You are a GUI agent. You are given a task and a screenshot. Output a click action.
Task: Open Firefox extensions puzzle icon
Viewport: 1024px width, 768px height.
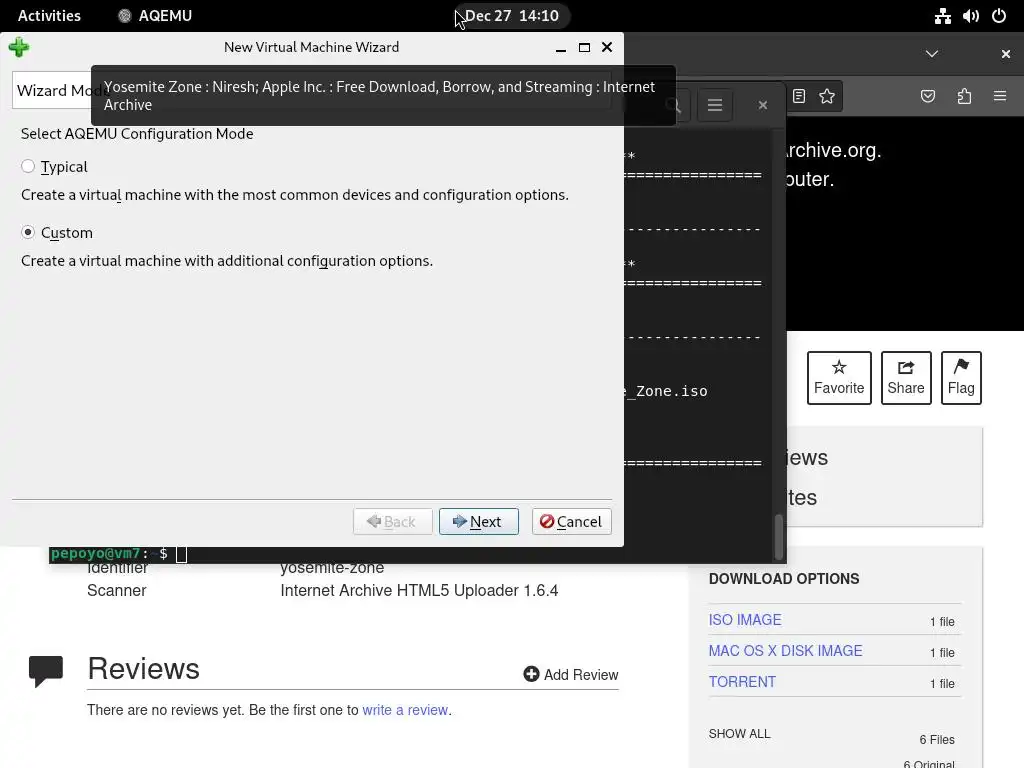click(x=964, y=96)
